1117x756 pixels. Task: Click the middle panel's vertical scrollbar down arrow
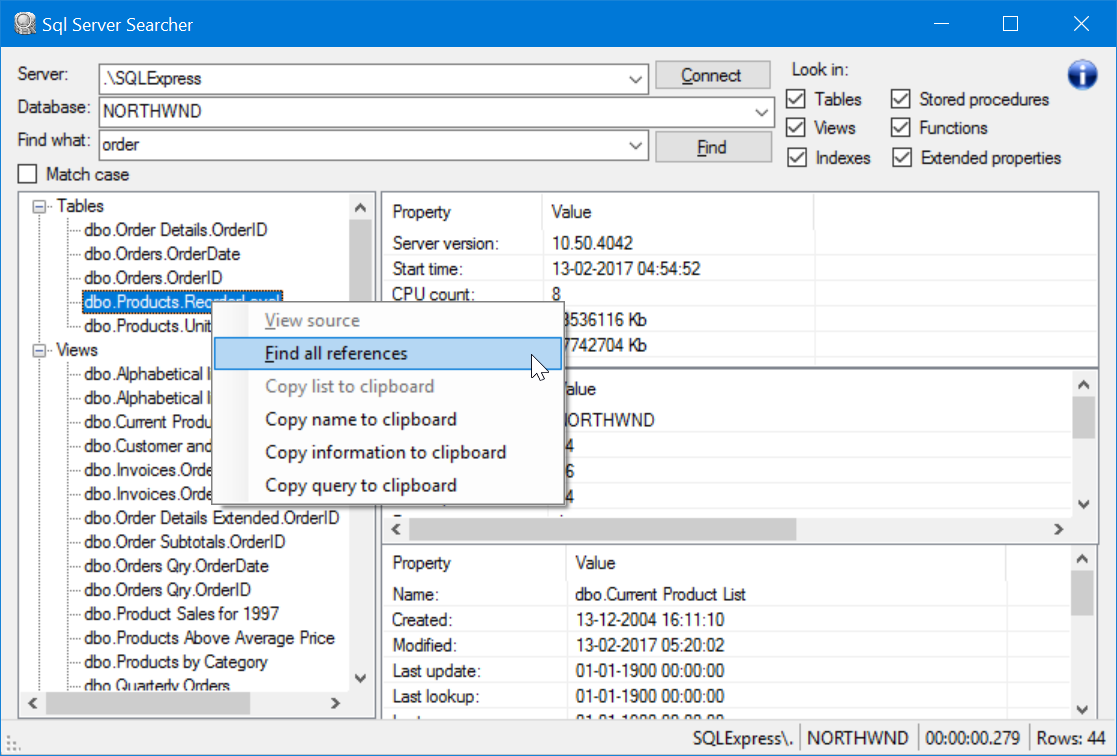pyautogui.click(x=1084, y=504)
